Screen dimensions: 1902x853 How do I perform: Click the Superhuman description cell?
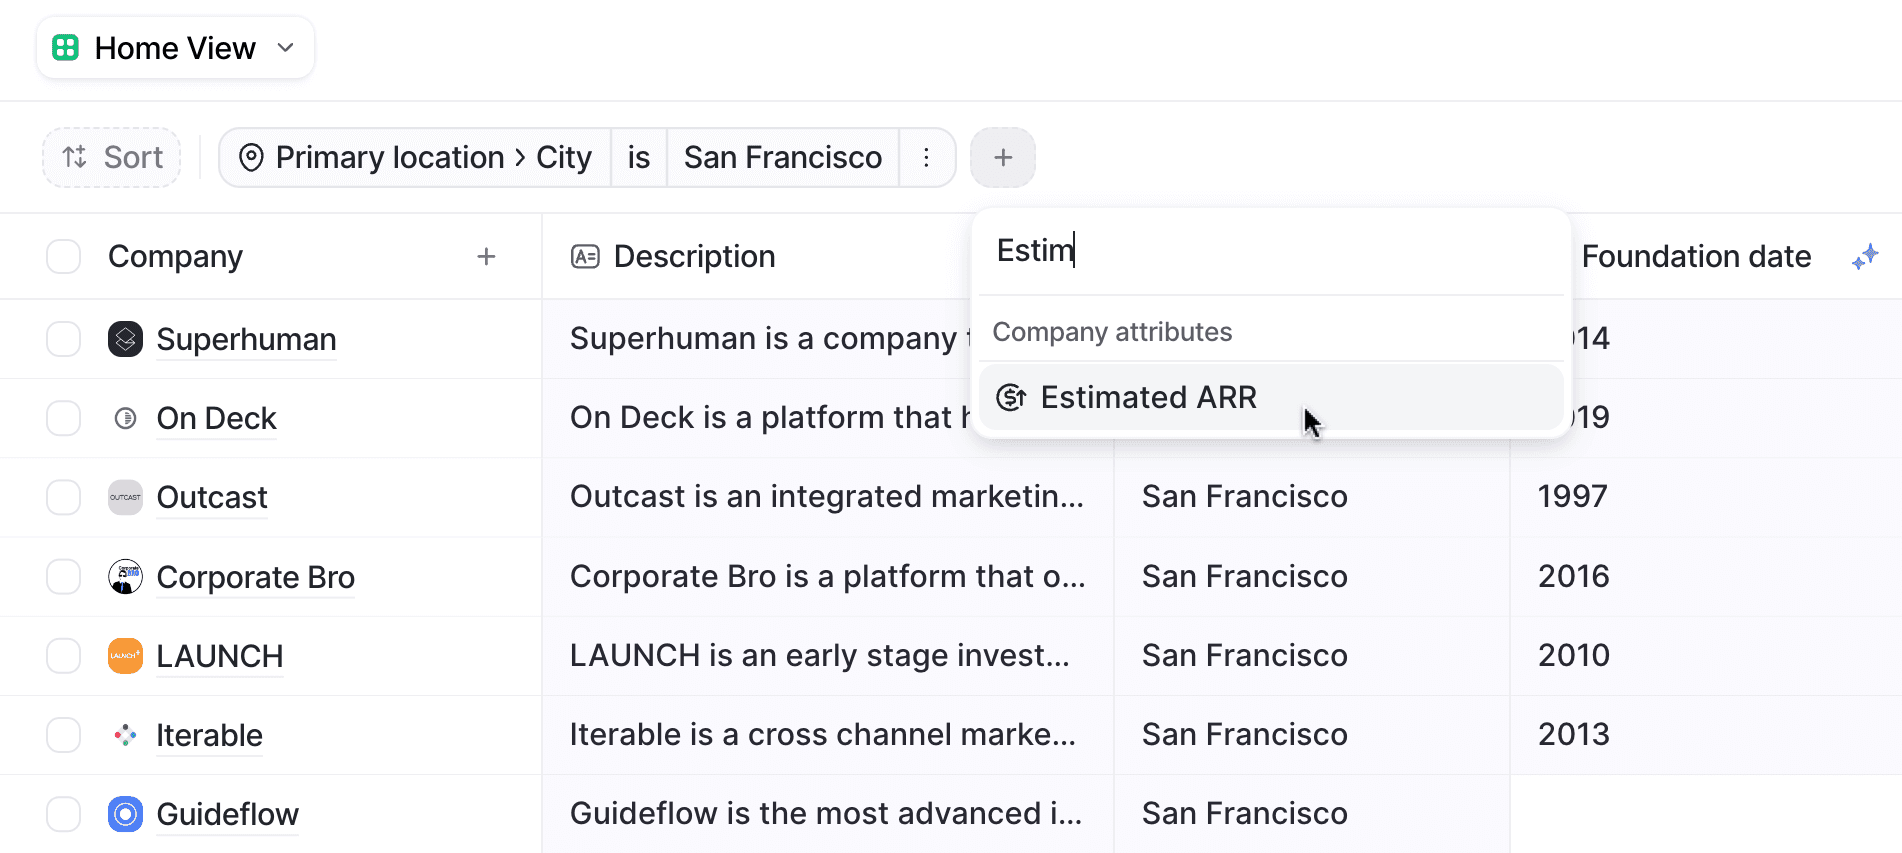click(x=757, y=339)
